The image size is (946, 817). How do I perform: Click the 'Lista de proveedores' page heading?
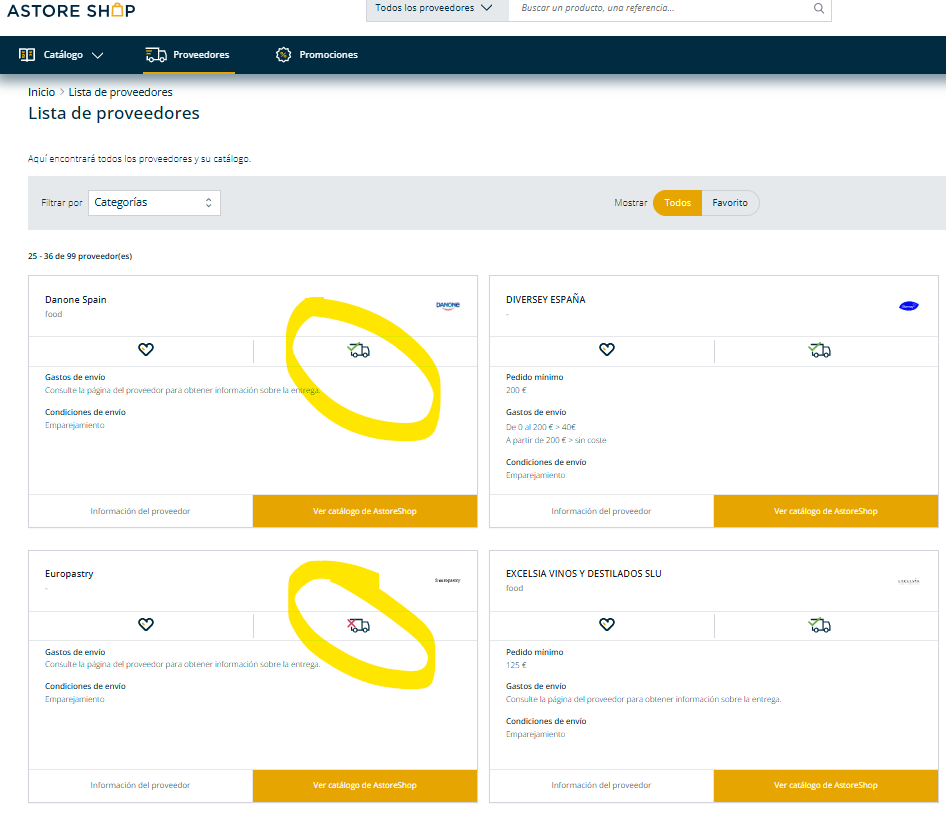pyautogui.click(x=114, y=113)
